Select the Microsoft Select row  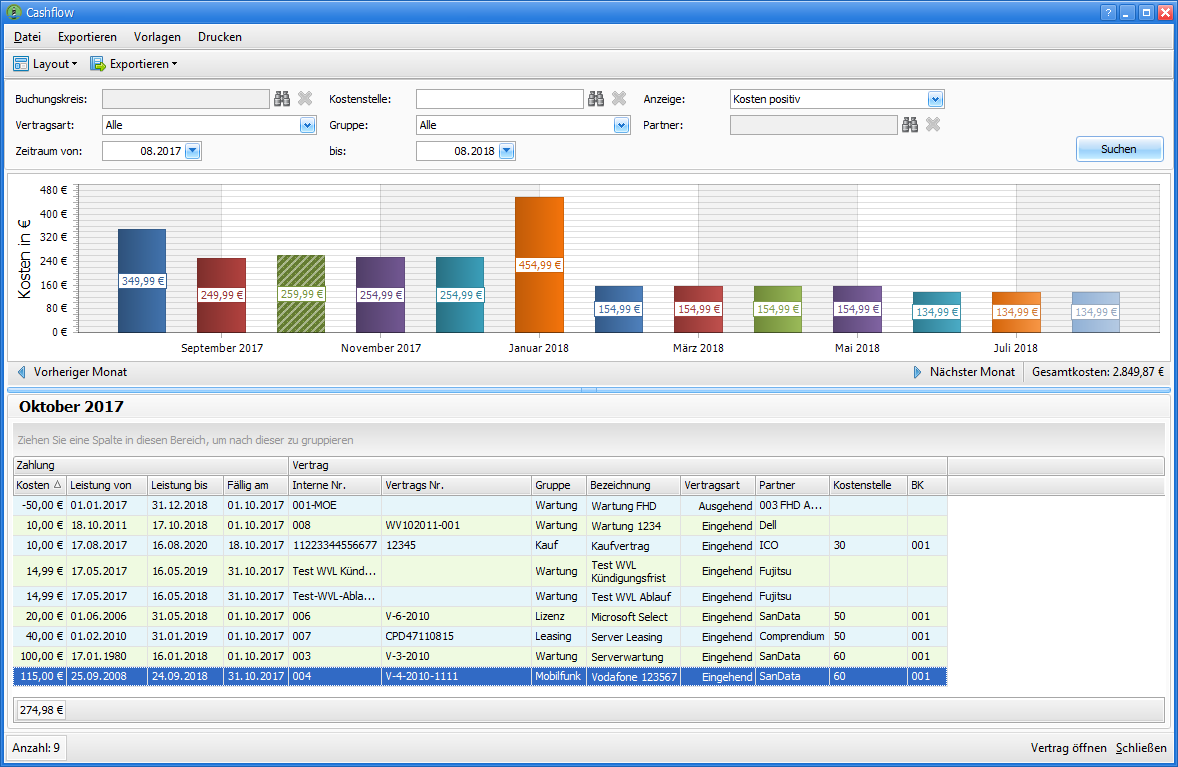click(480, 616)
